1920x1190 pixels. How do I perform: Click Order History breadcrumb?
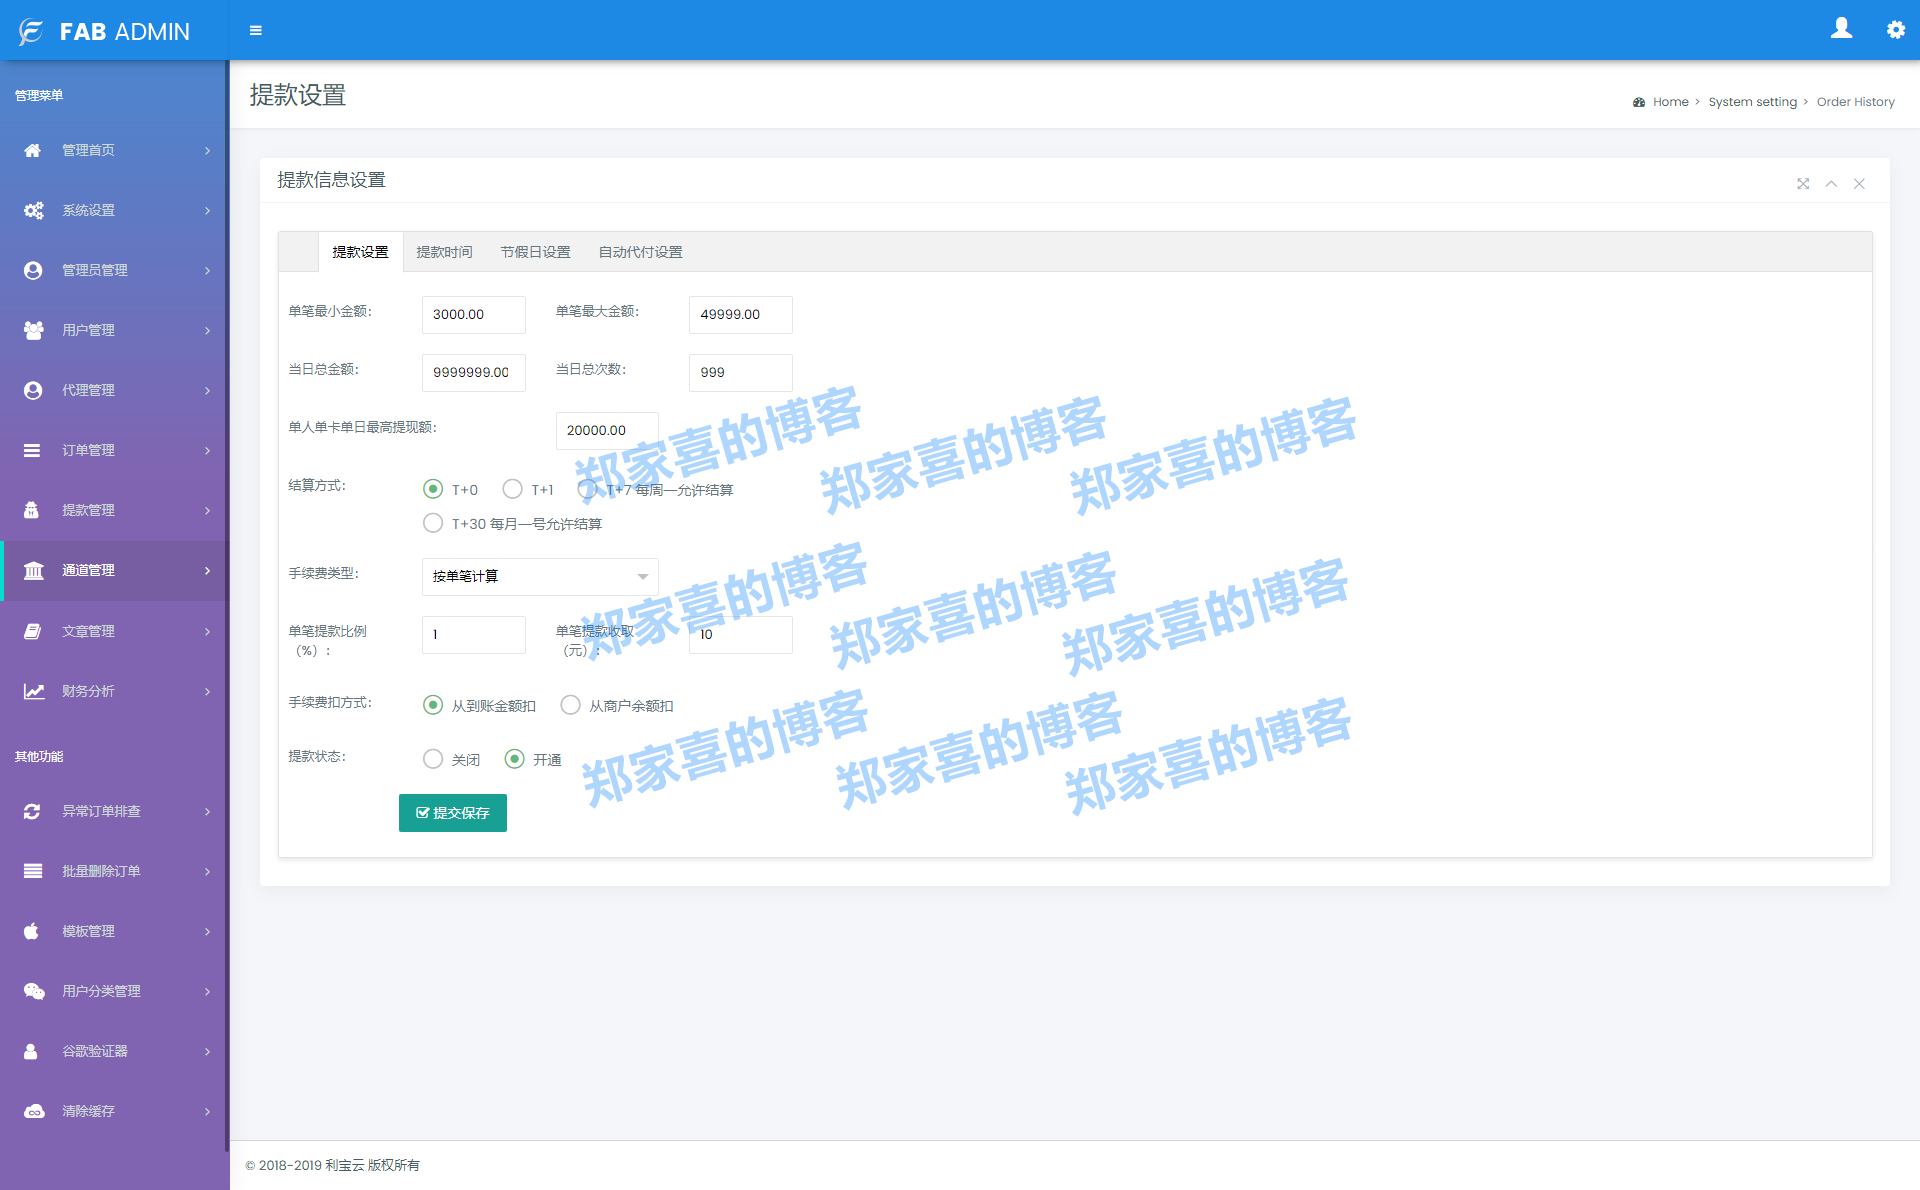click(x=1855, y=102)
